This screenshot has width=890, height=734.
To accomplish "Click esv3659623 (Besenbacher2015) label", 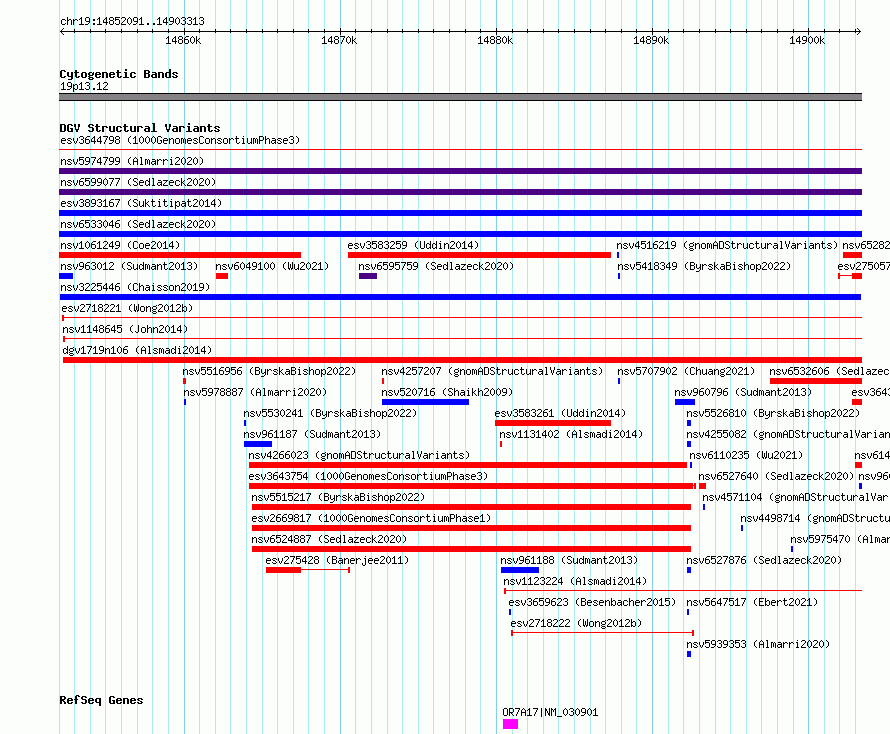I will tap(592, 602).
